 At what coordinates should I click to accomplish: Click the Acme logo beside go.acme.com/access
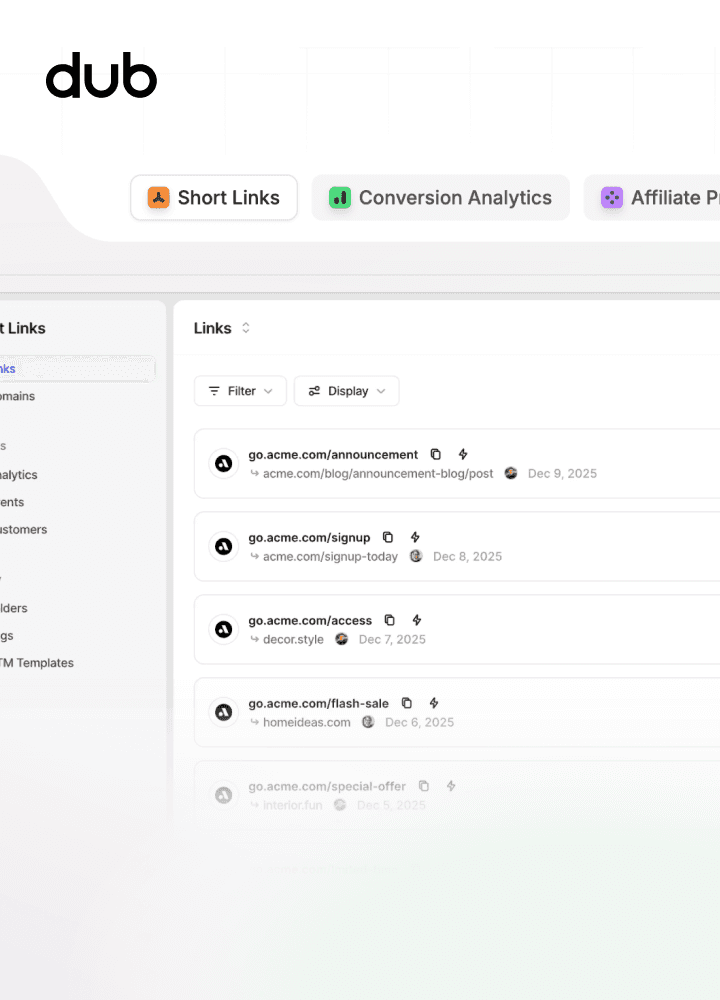coord(223,629)
